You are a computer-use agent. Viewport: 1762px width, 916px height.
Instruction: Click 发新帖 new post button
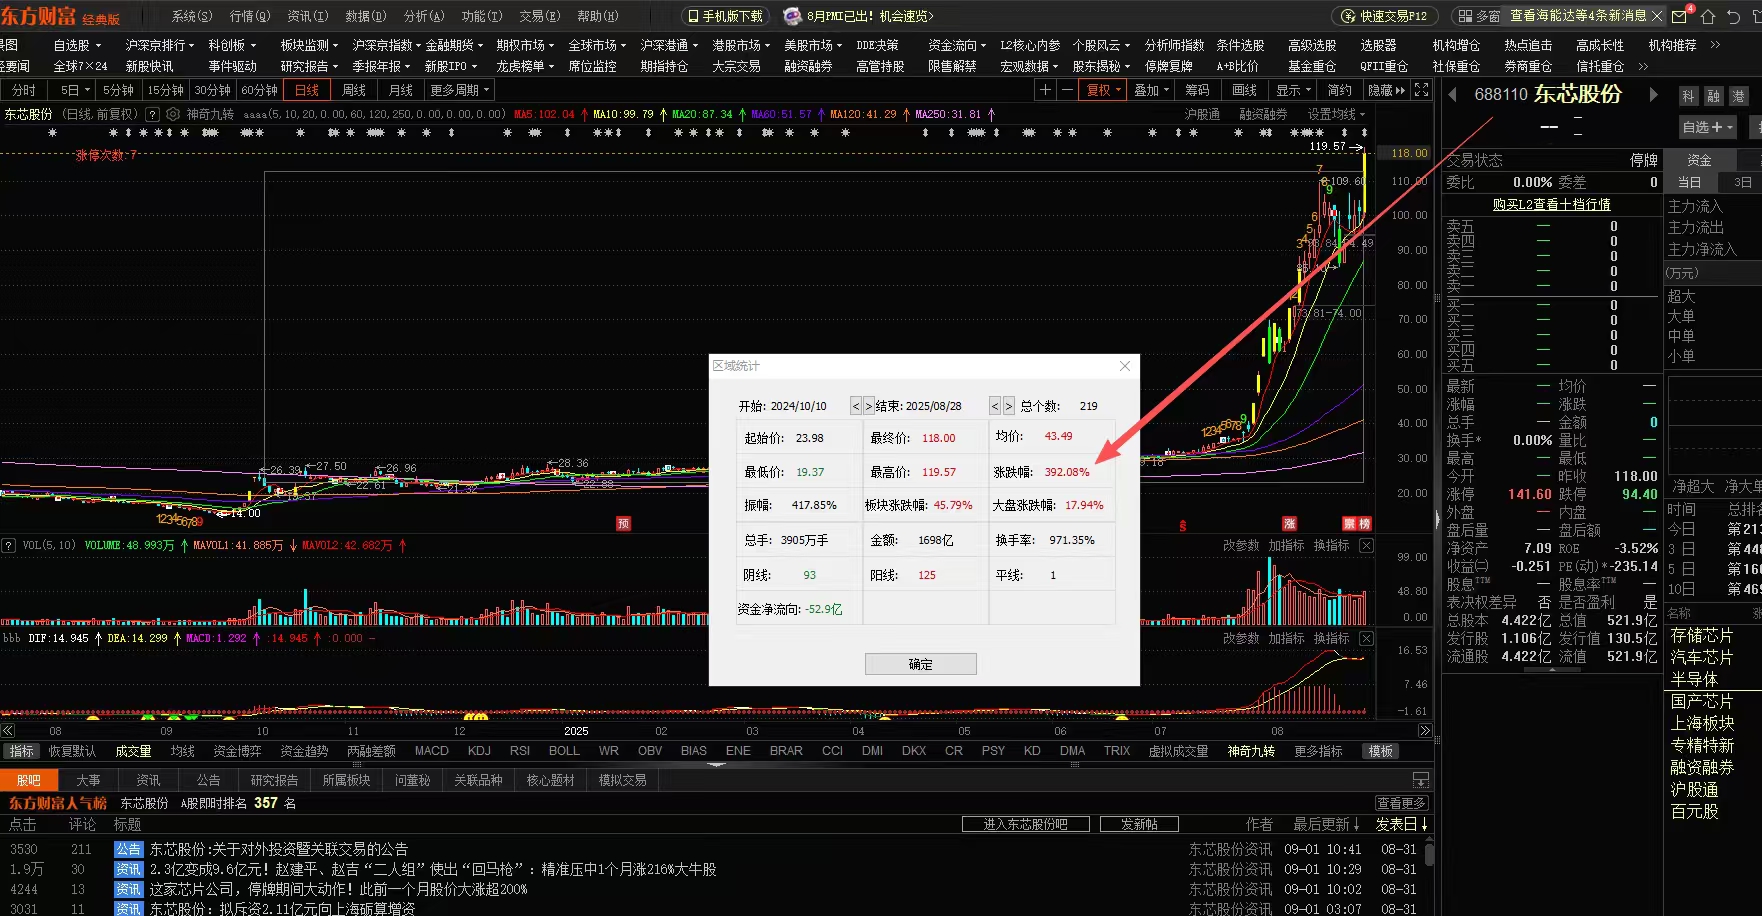[1139, 824]
